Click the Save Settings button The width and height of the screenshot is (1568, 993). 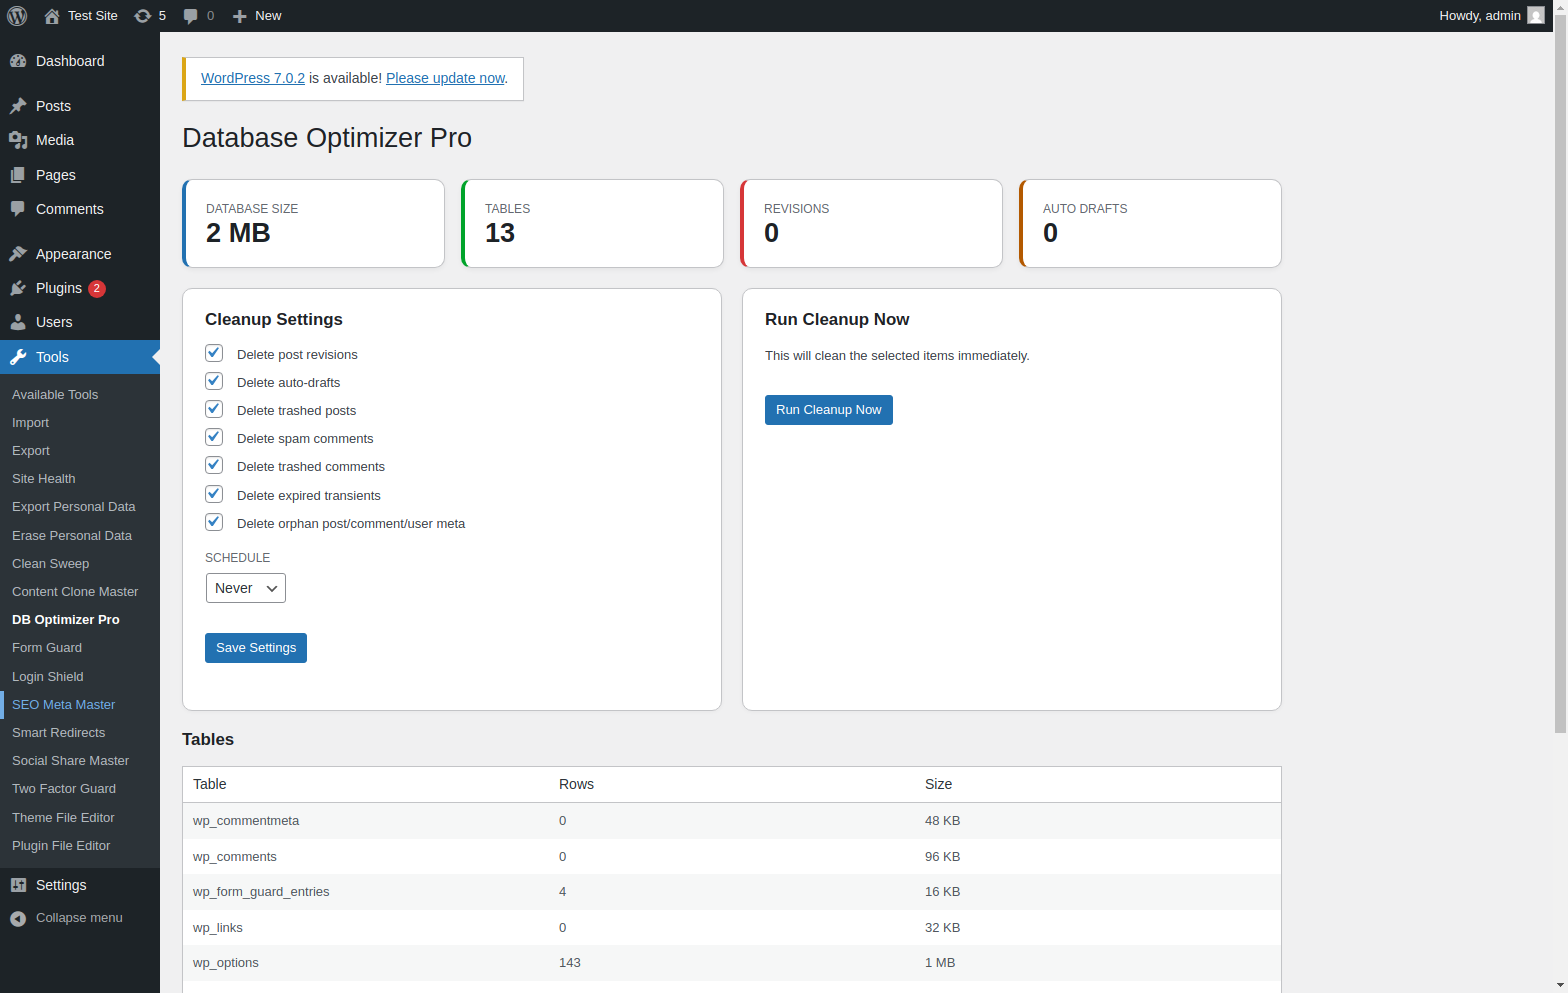(x=256, y=648)
